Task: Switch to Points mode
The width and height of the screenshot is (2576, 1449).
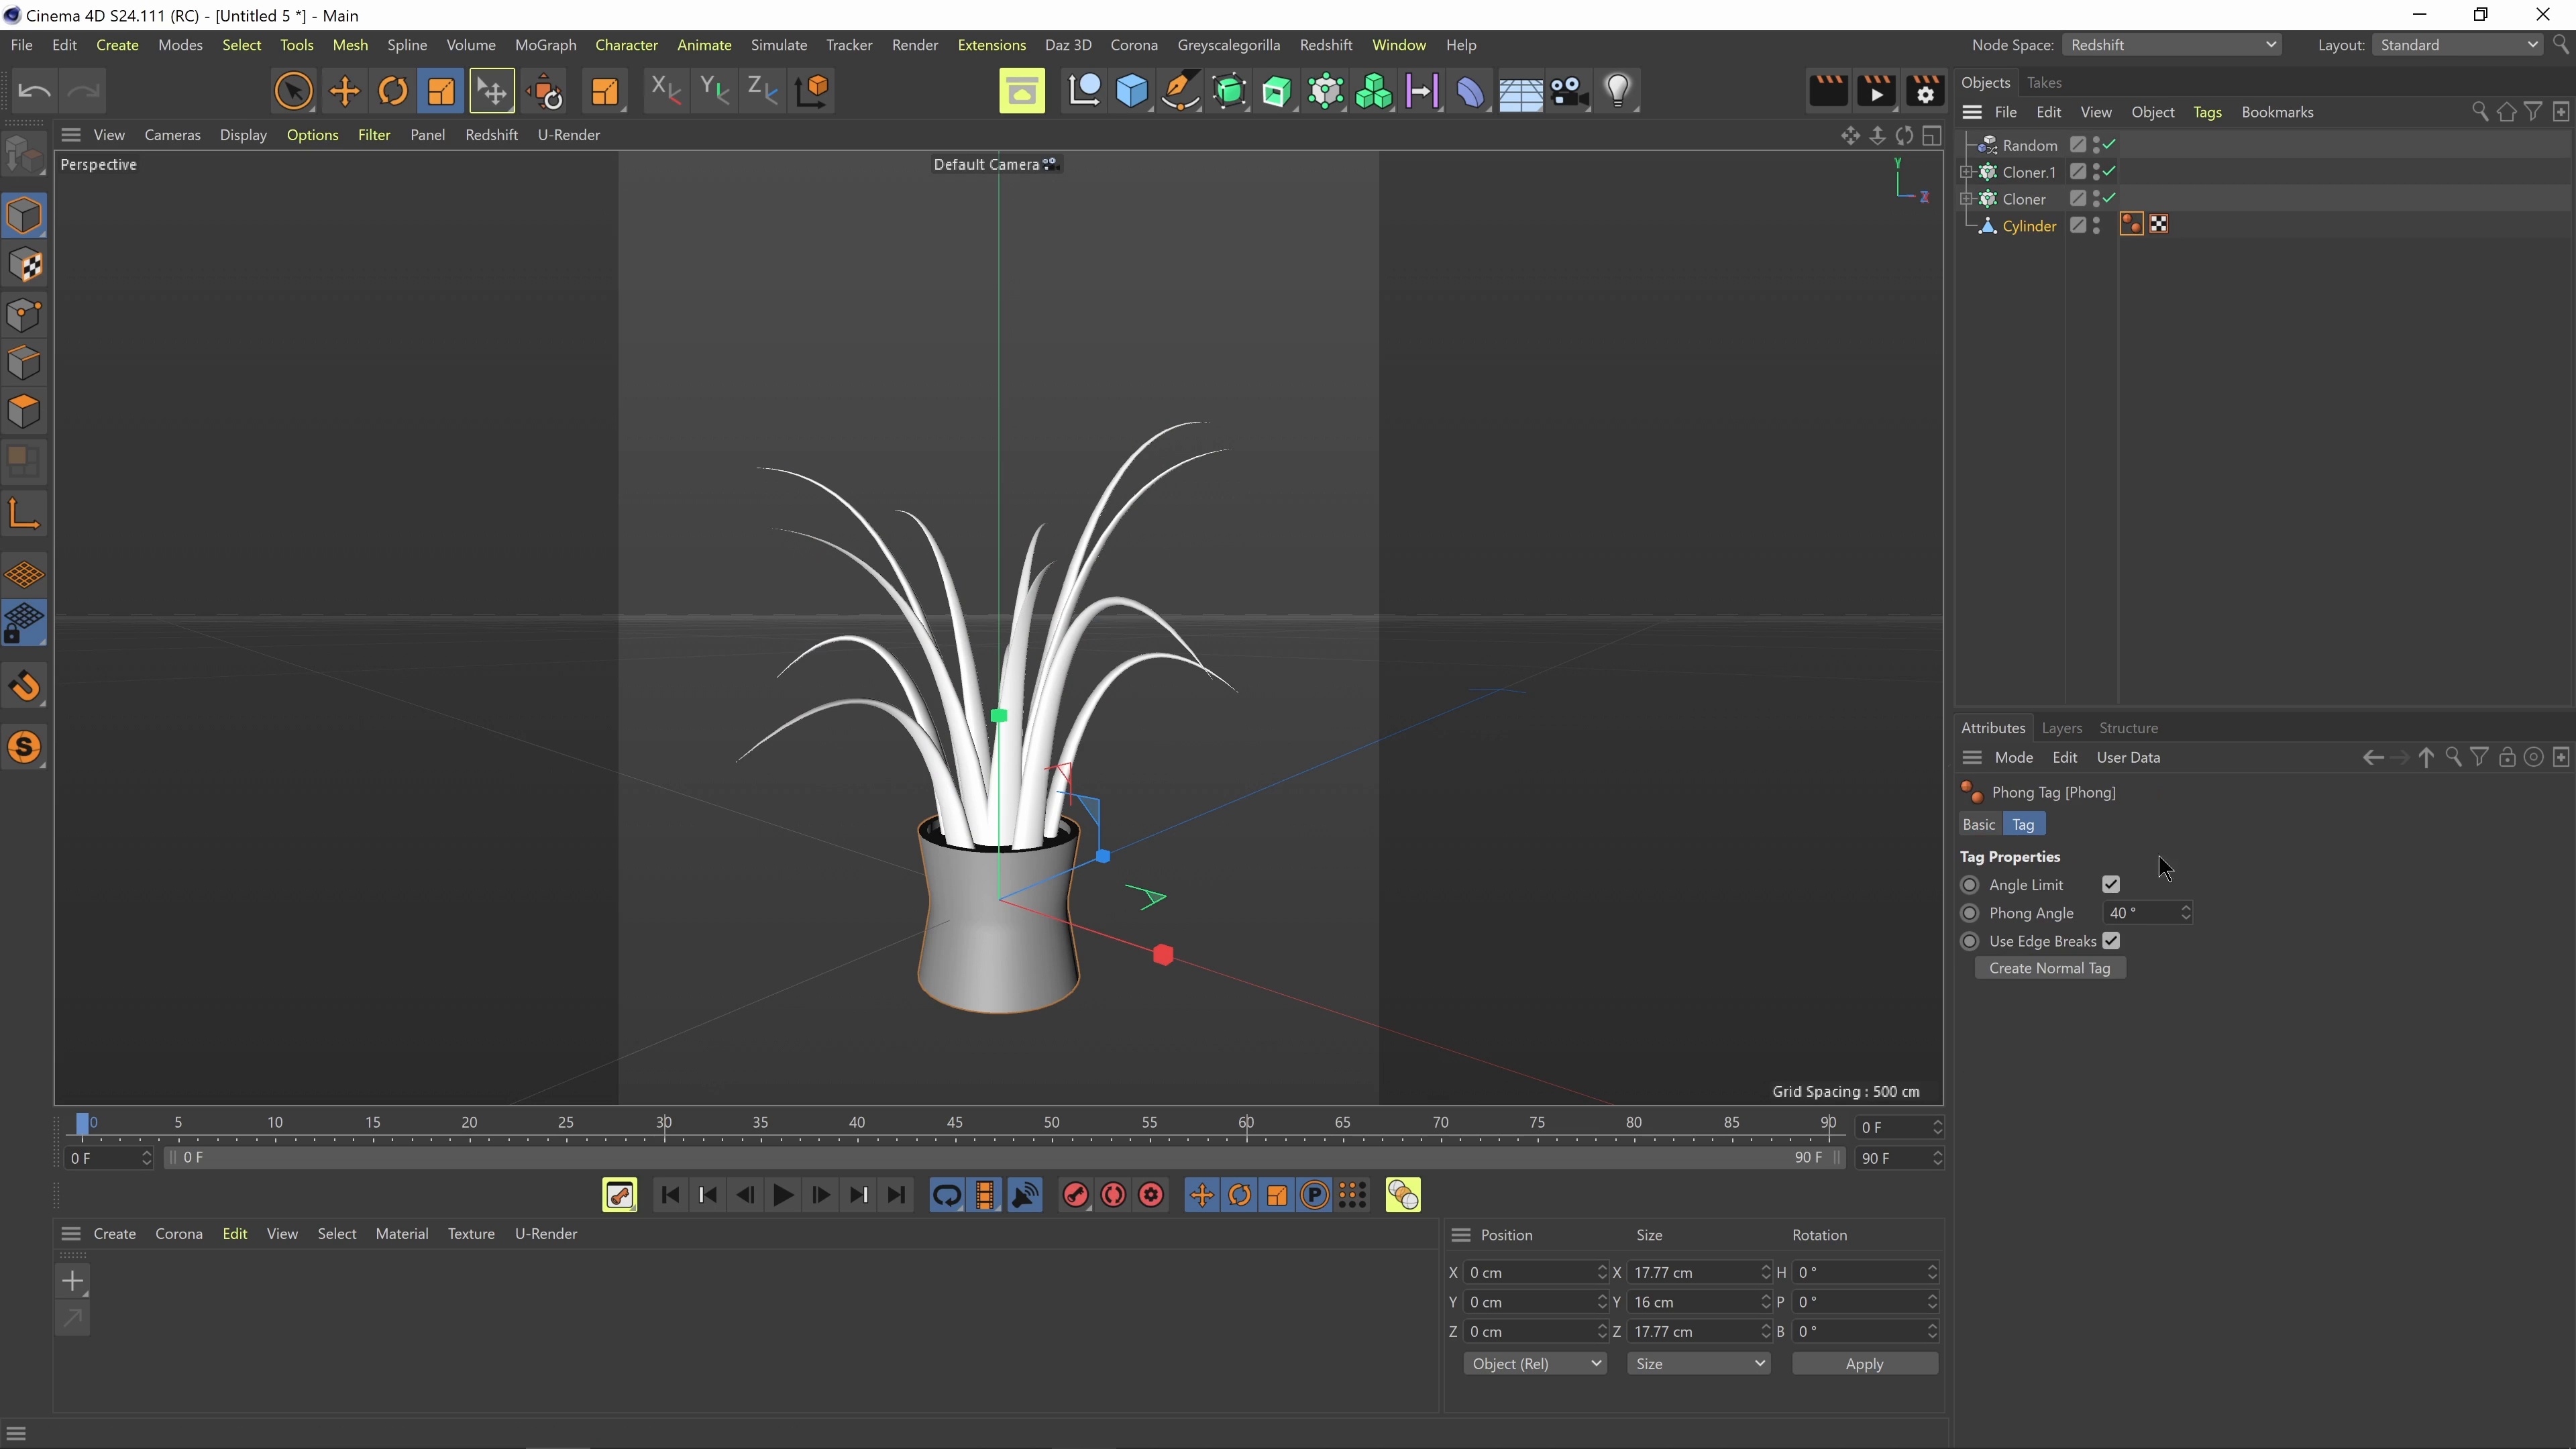Action: pyautogui.click(x=24, y=314)
